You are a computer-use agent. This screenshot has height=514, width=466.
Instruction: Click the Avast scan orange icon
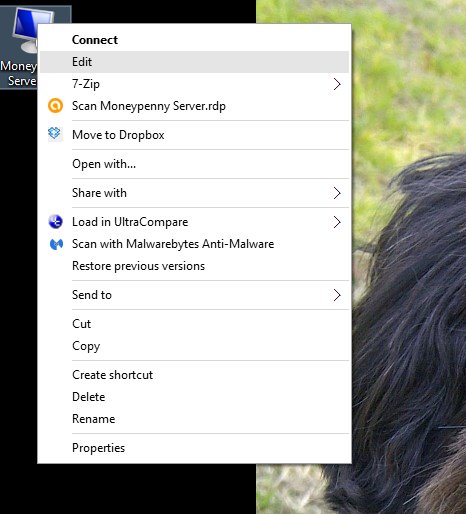[55, 106]
